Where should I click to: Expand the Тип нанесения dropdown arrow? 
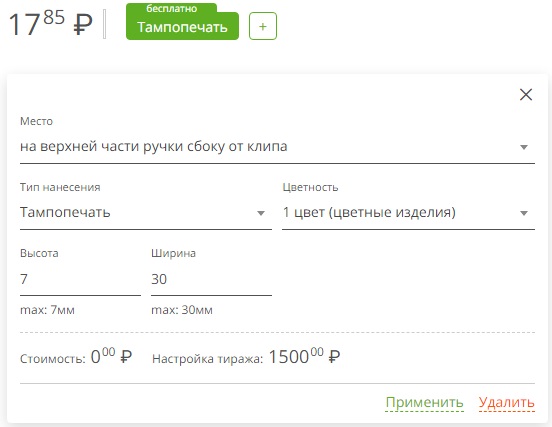click(261, 213)
